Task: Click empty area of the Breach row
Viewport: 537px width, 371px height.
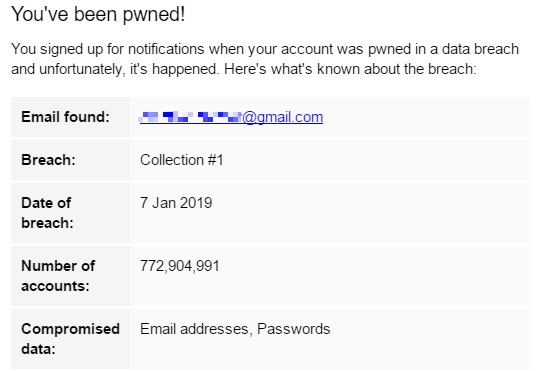Action: pos(377,160)
